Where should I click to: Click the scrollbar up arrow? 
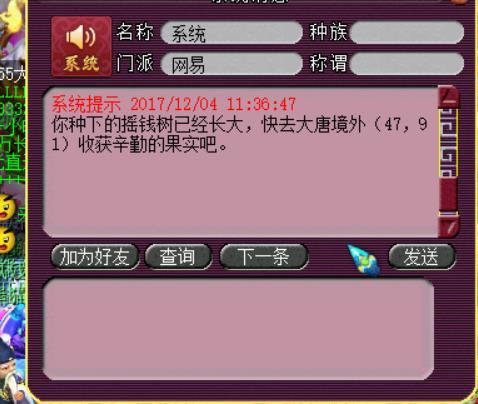[x=449, y=97]
